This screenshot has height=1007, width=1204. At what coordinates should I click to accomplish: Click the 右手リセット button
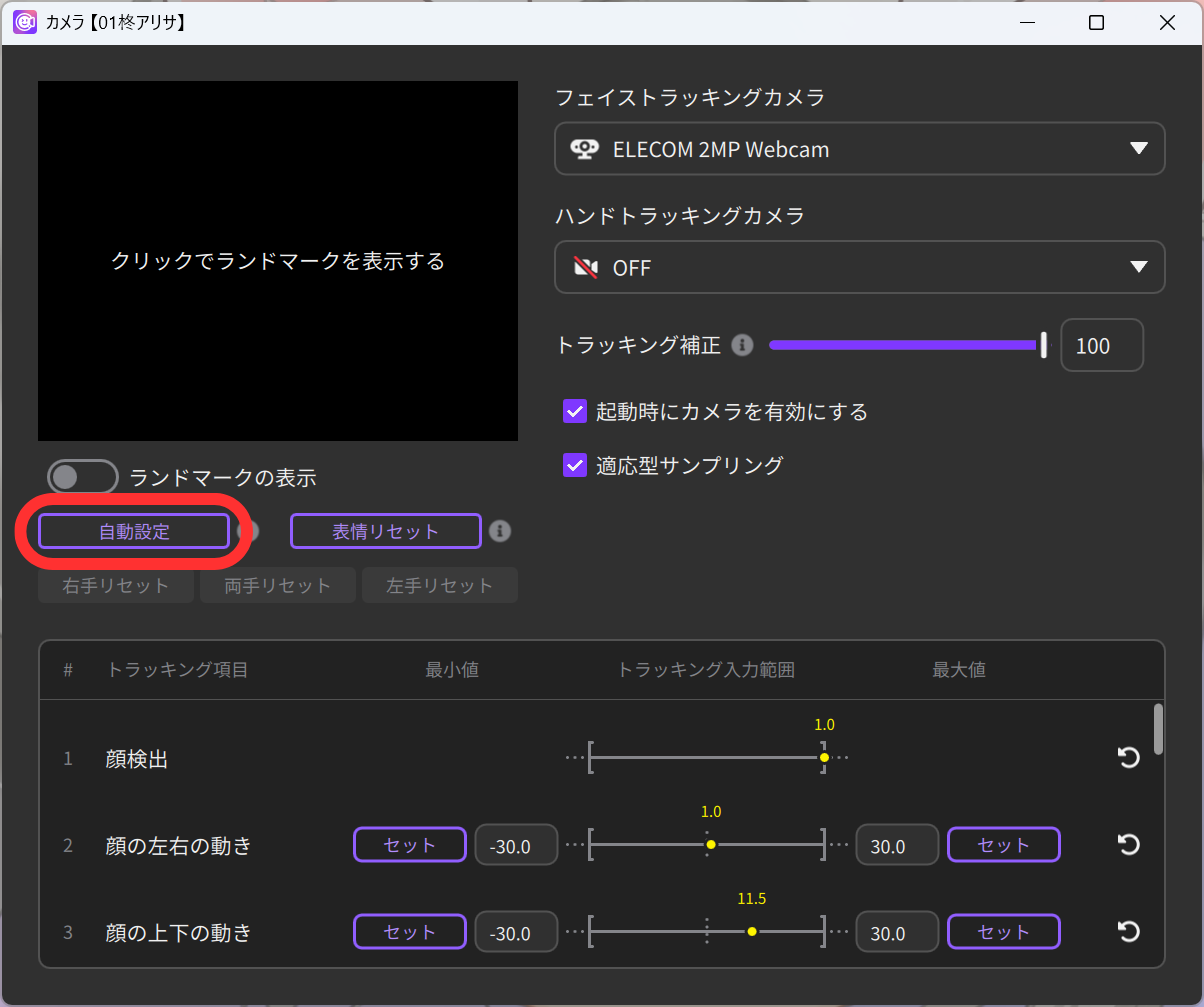click(116, 585)
